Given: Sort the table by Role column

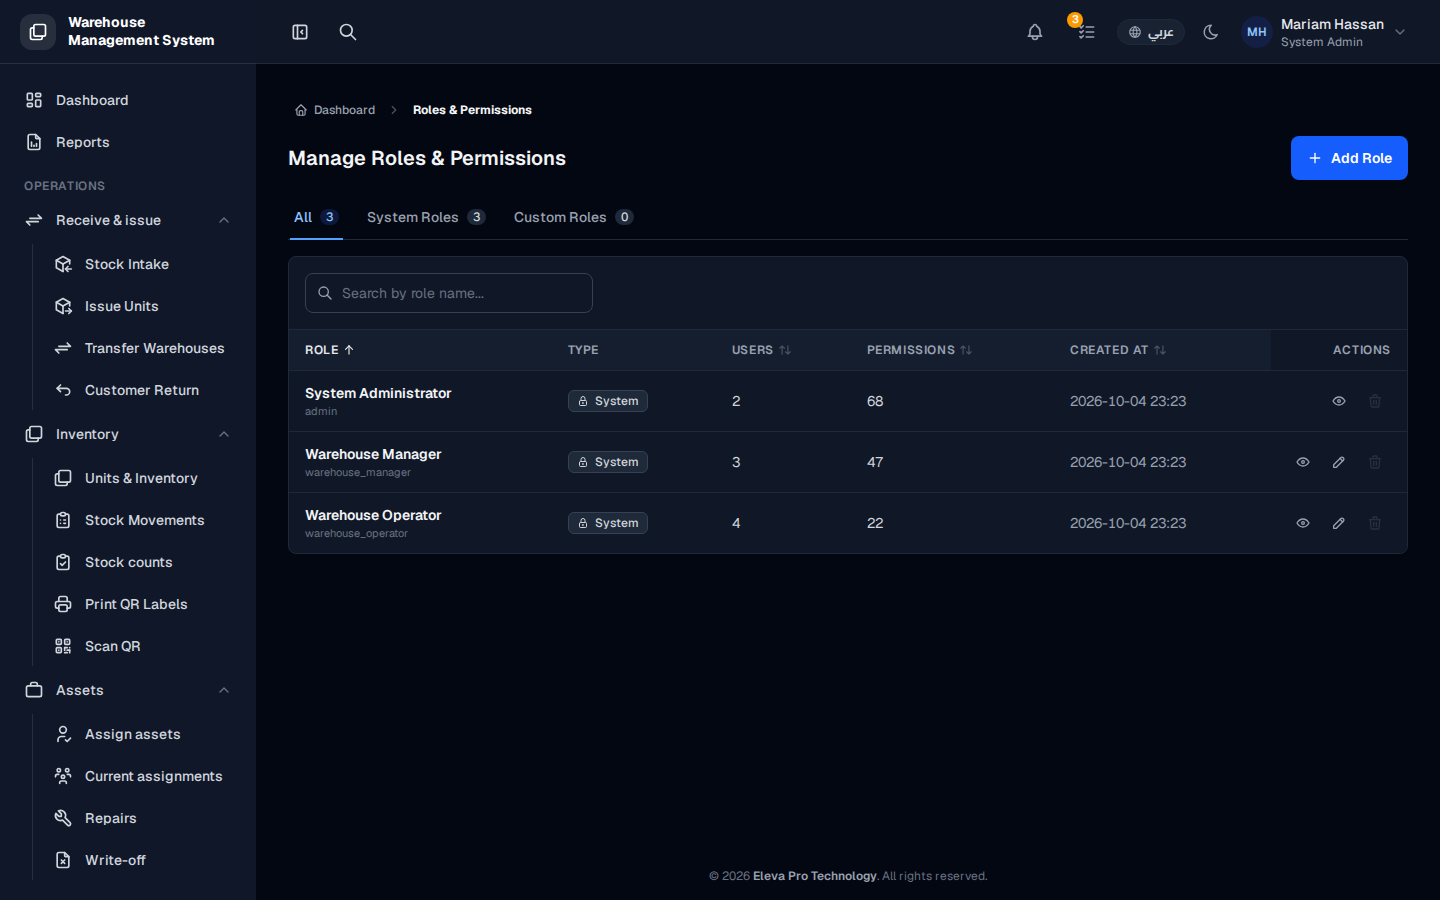Looking at the screenshot, I should point(329,350).
